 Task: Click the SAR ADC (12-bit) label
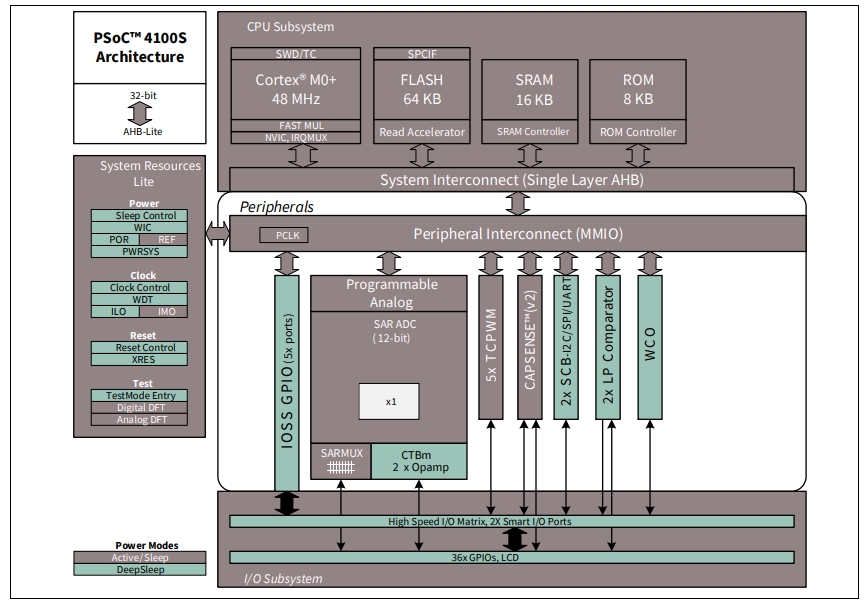click(x=394, y=331)
